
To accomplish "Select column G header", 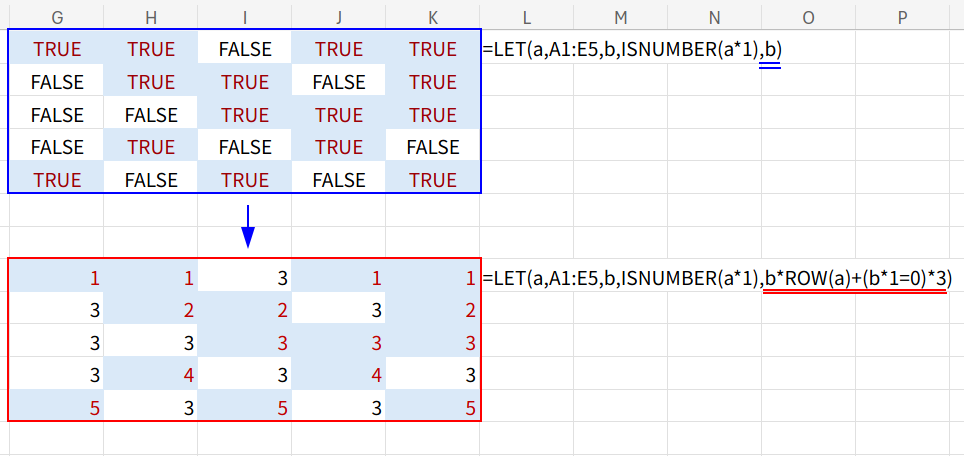I will (57, 15).
